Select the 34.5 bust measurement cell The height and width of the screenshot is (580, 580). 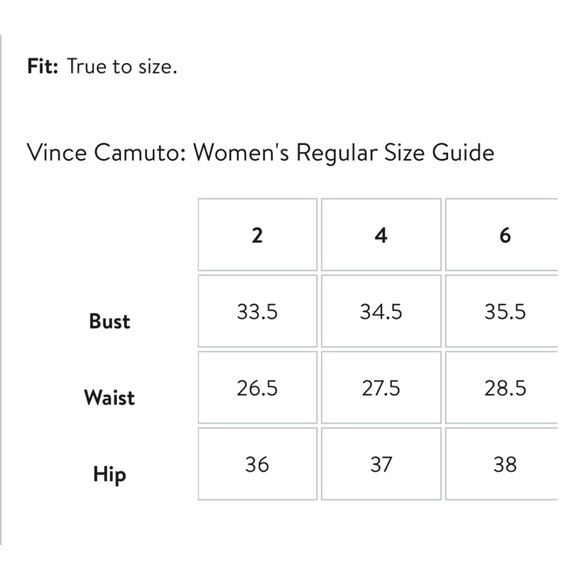(x=381, y=311)
